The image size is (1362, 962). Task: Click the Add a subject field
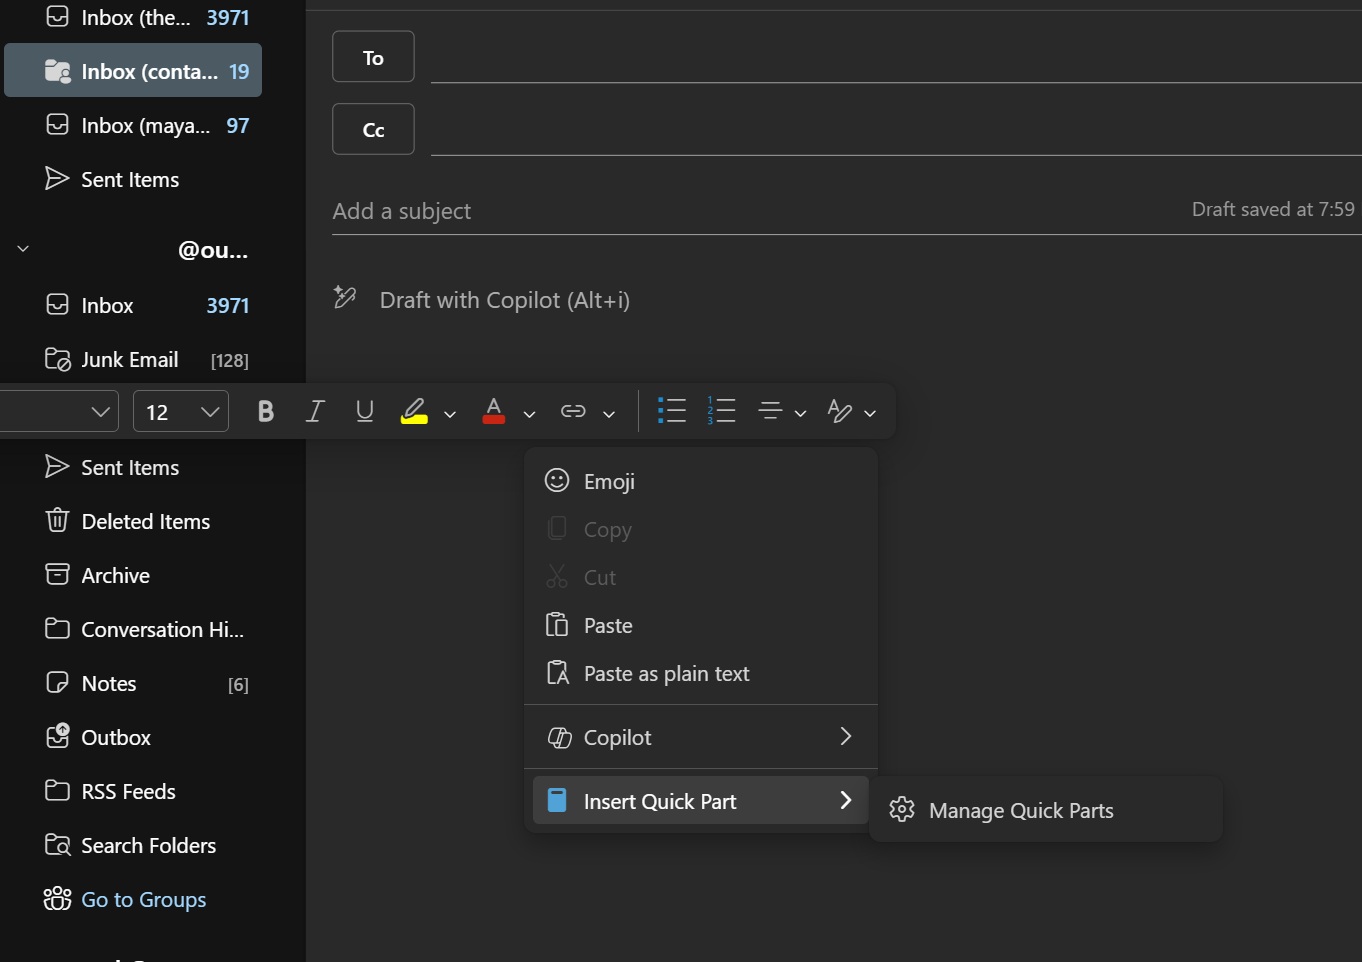click(755, 211)
